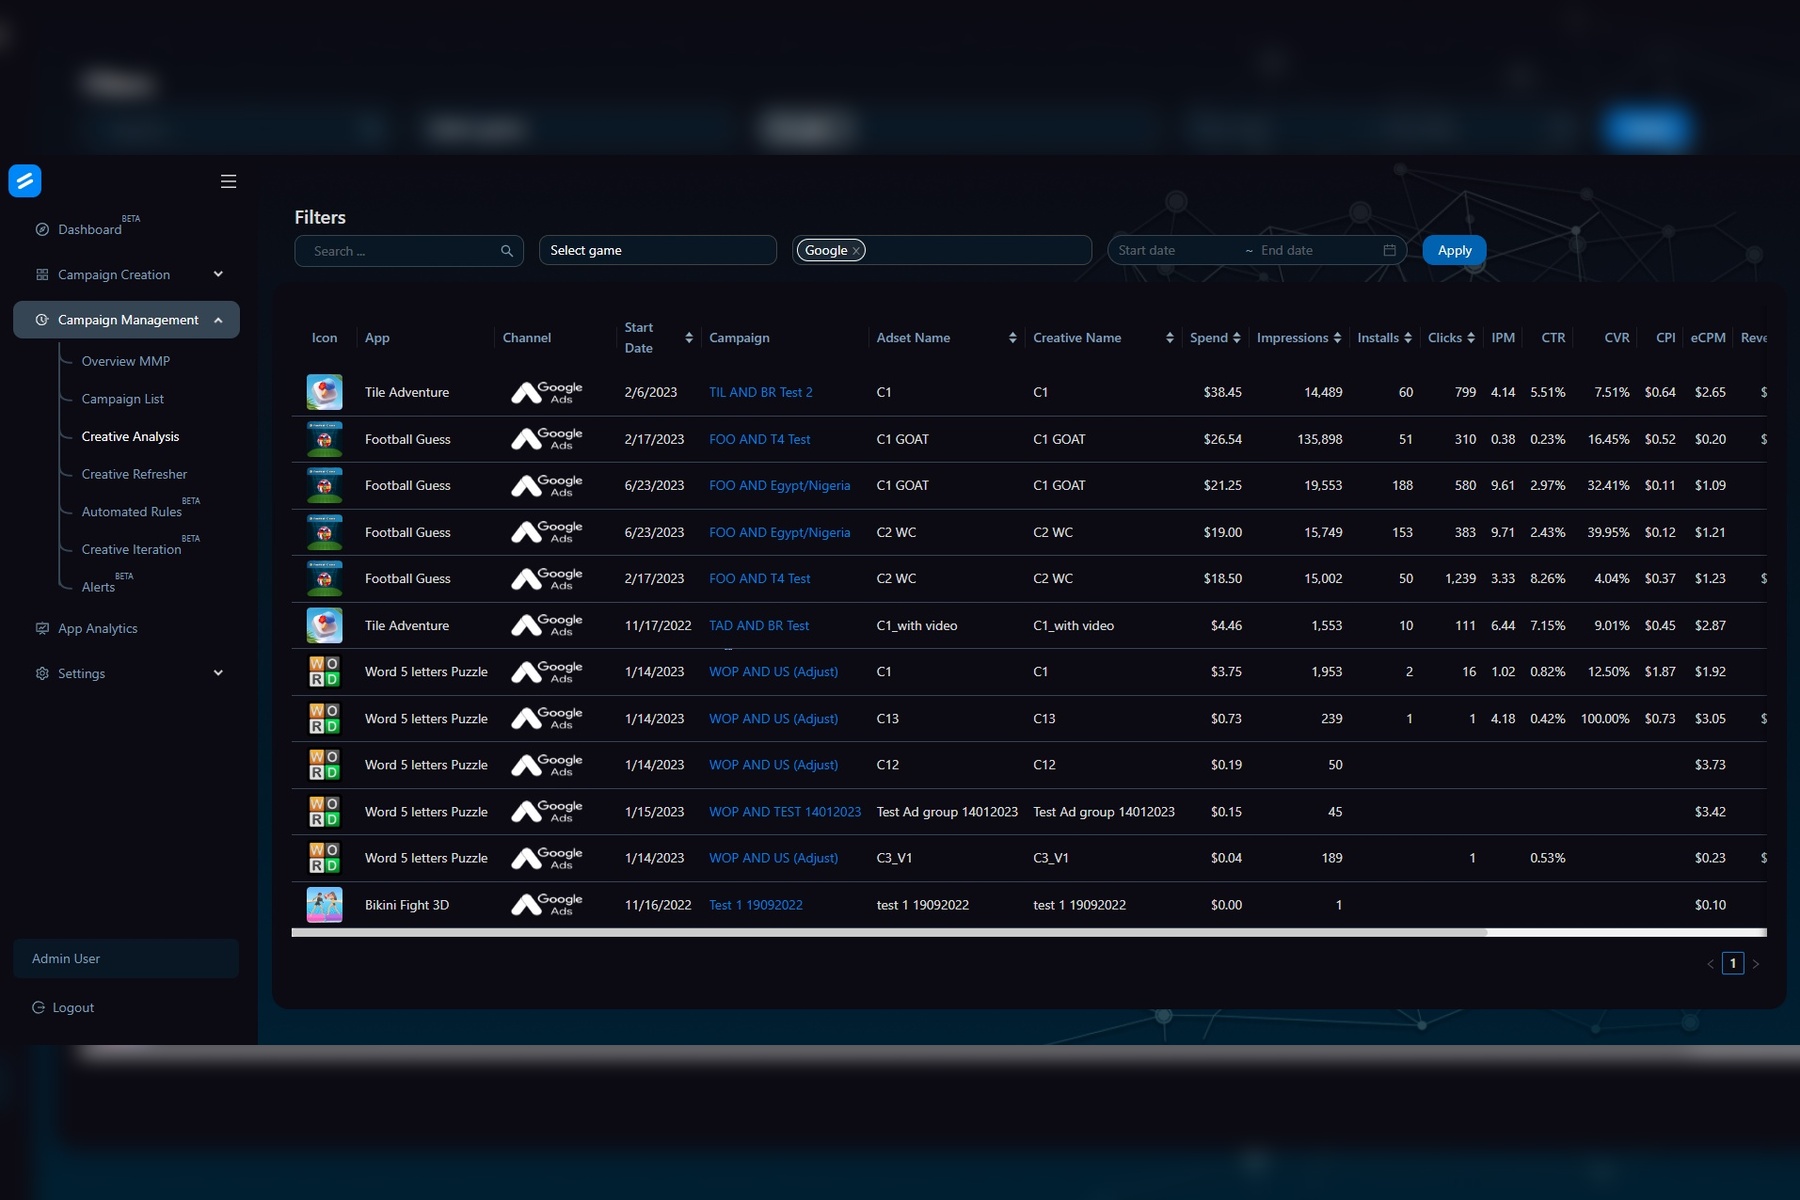Collapse the Campaign Management section

(x=218, y=320)
